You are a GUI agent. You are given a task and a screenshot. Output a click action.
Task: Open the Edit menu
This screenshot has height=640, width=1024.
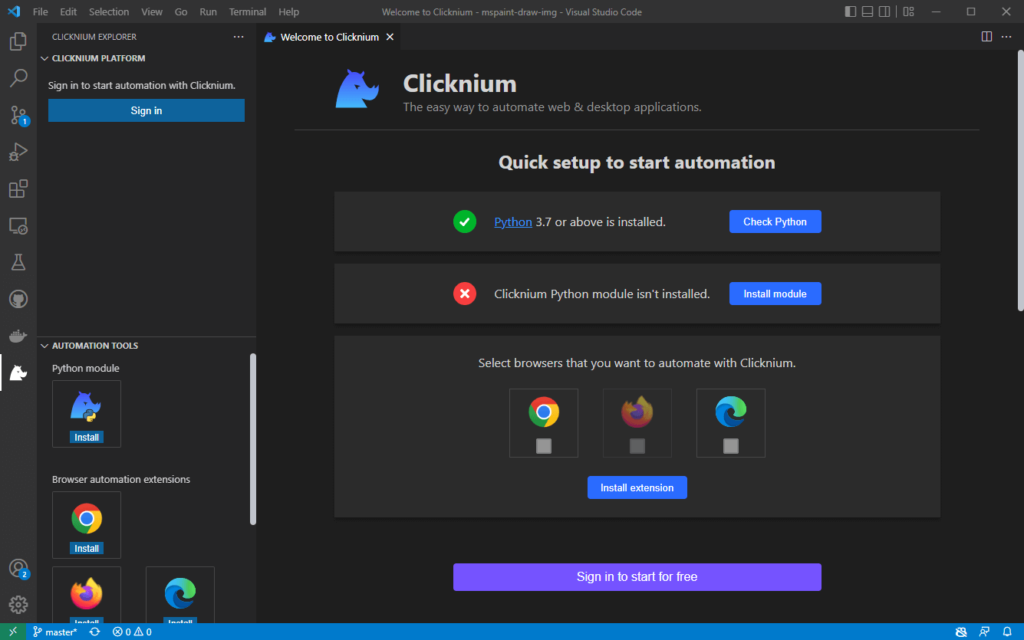(68, 12)
